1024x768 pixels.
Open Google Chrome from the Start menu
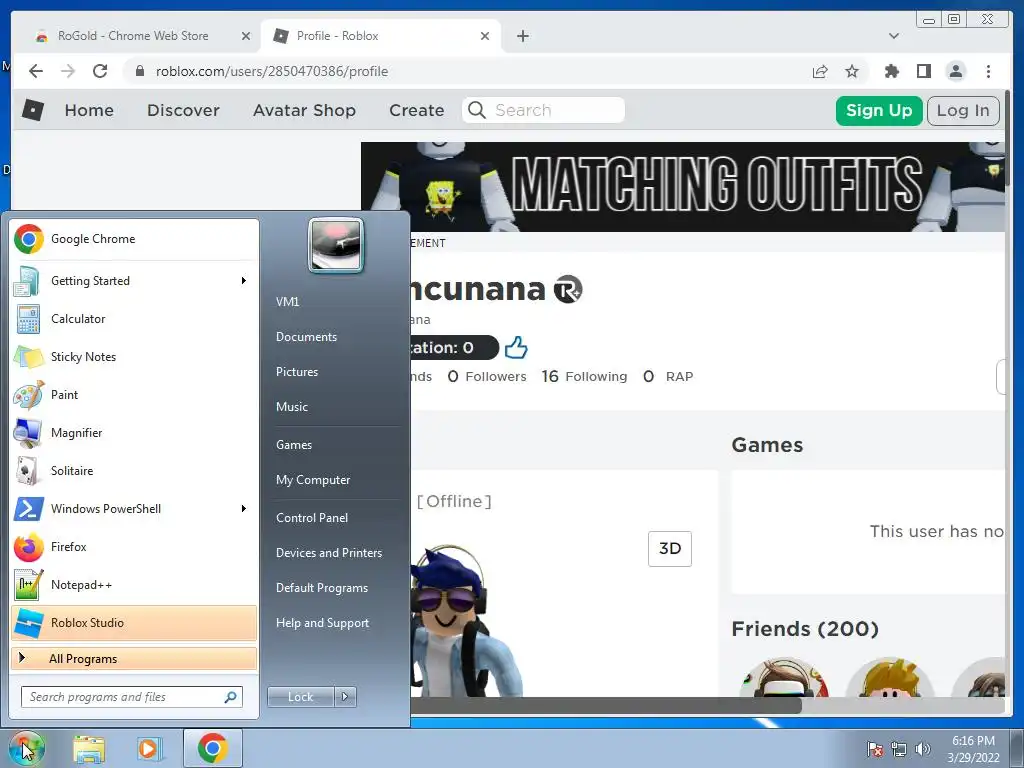(x=134, y=239)
